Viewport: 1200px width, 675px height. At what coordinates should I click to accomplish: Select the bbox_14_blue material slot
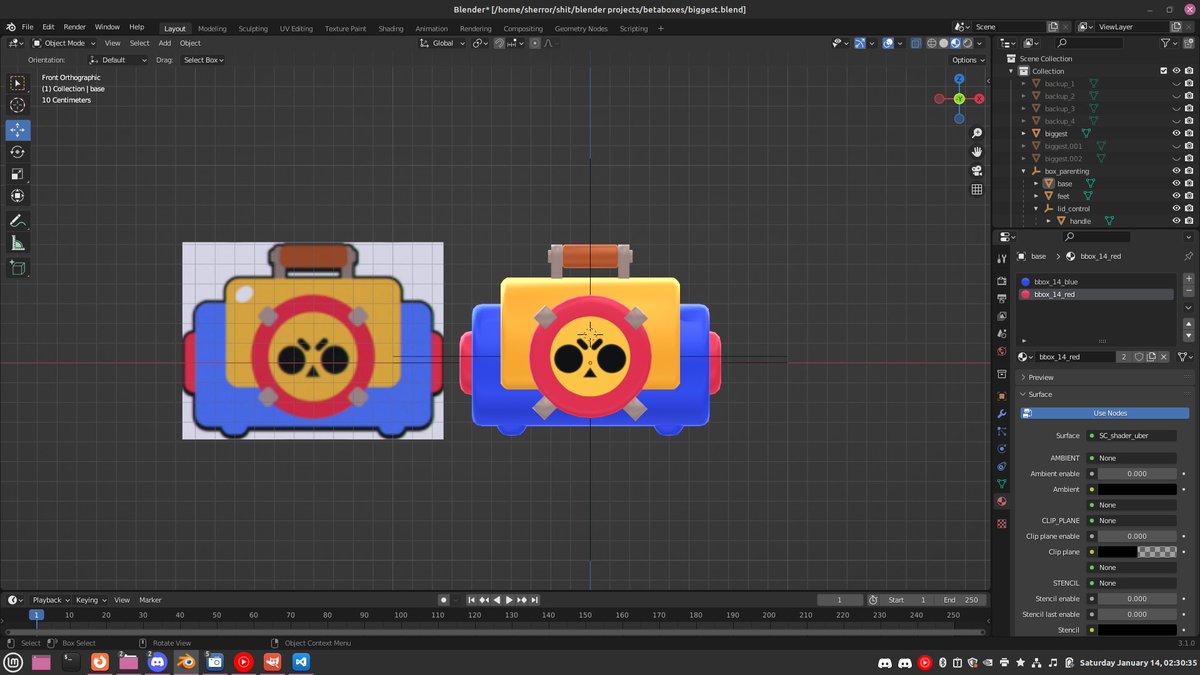[1097, 282]
